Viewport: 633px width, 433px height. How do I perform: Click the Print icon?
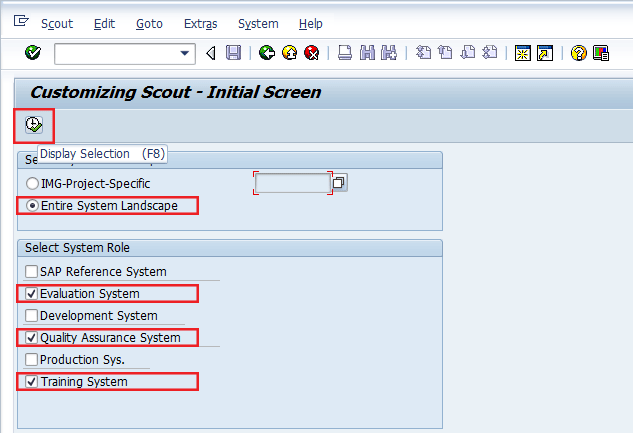(x=345, y=53)
